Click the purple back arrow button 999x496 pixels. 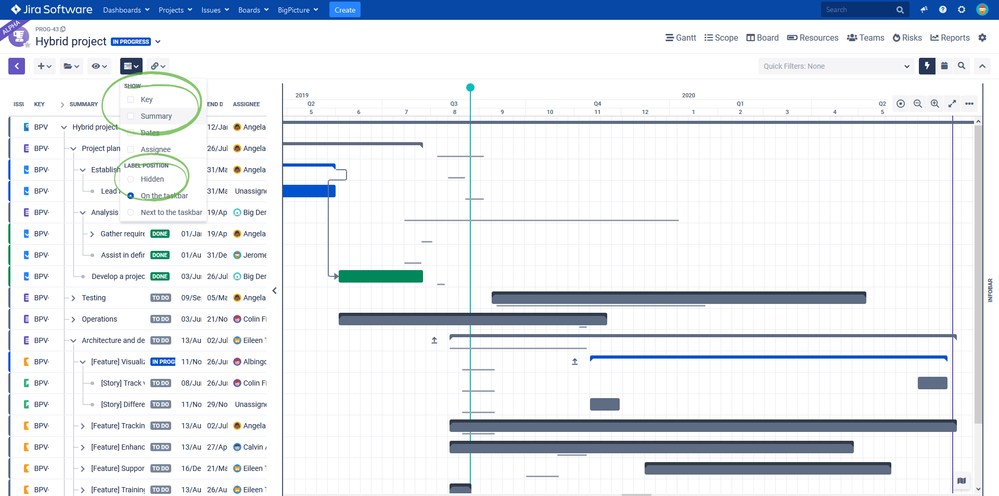tap(17, 66)
